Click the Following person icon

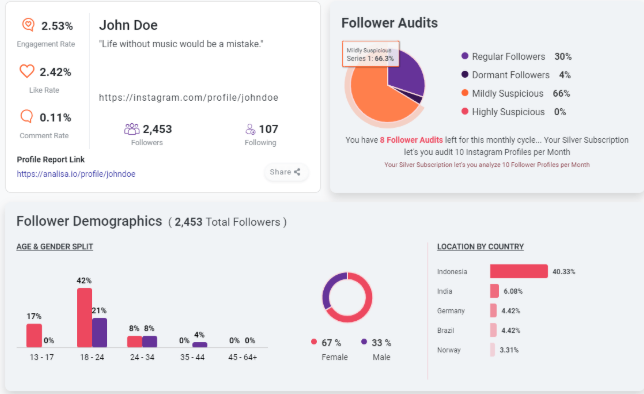click(250, 129)
